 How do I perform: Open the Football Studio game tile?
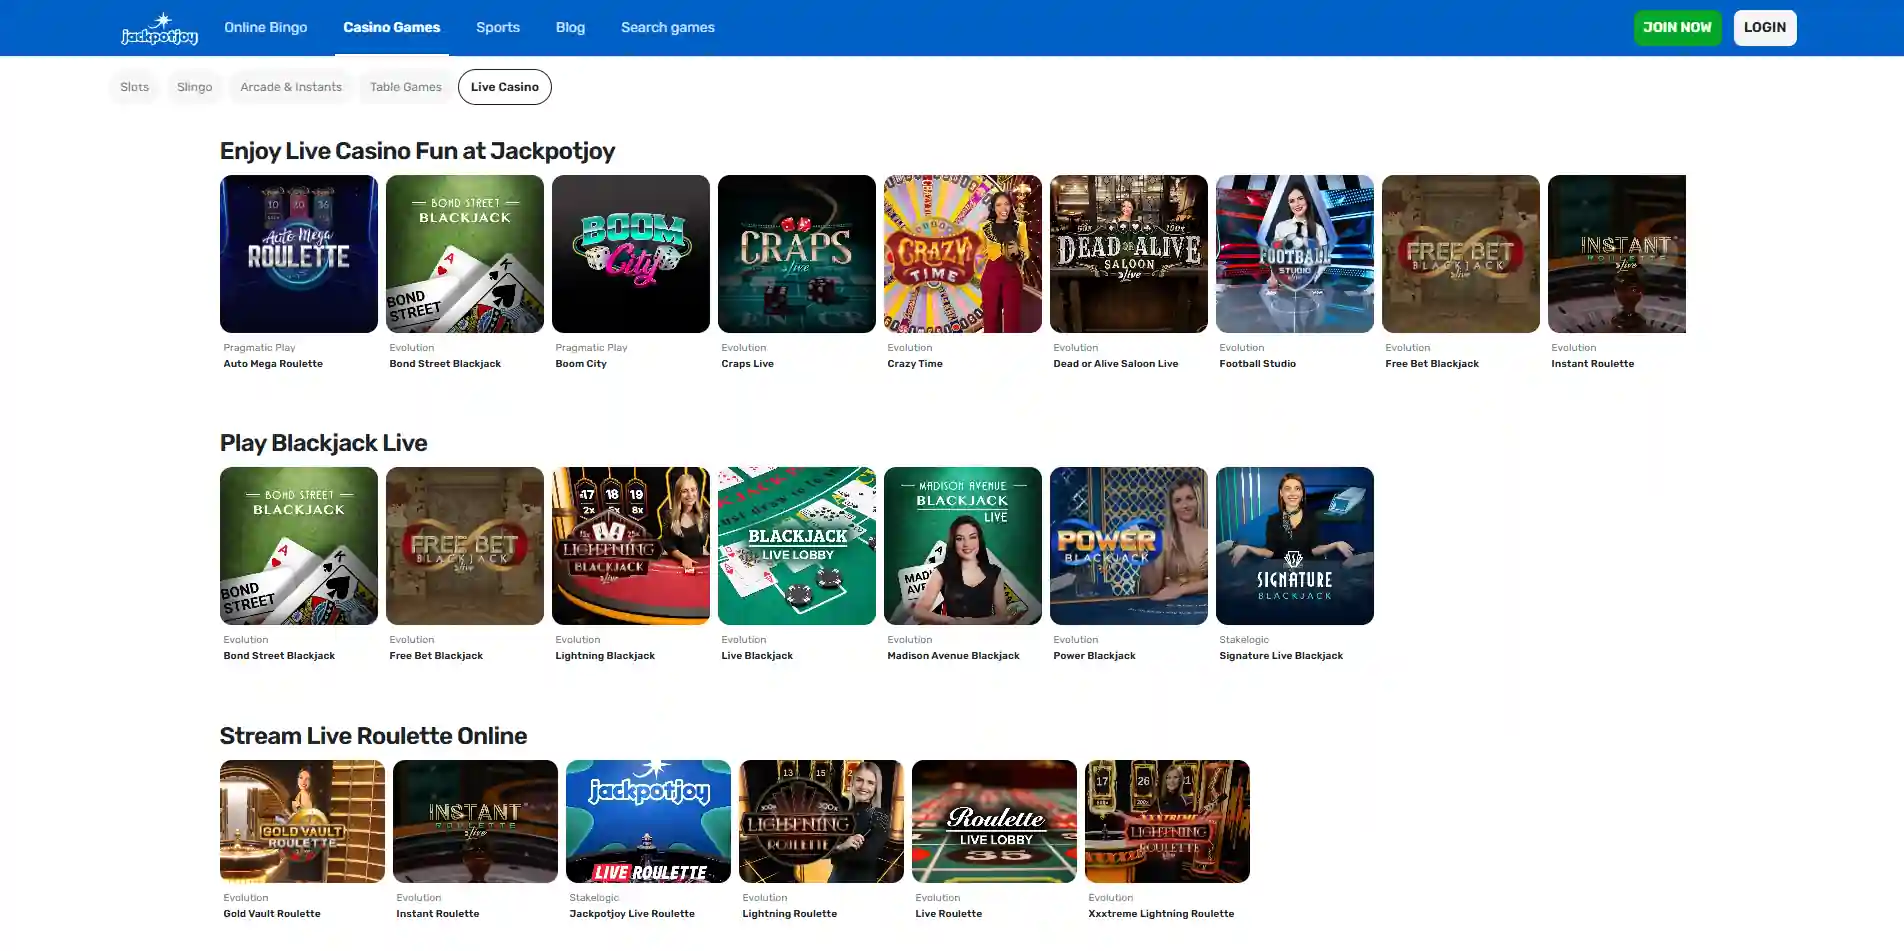click(1295, 254)
